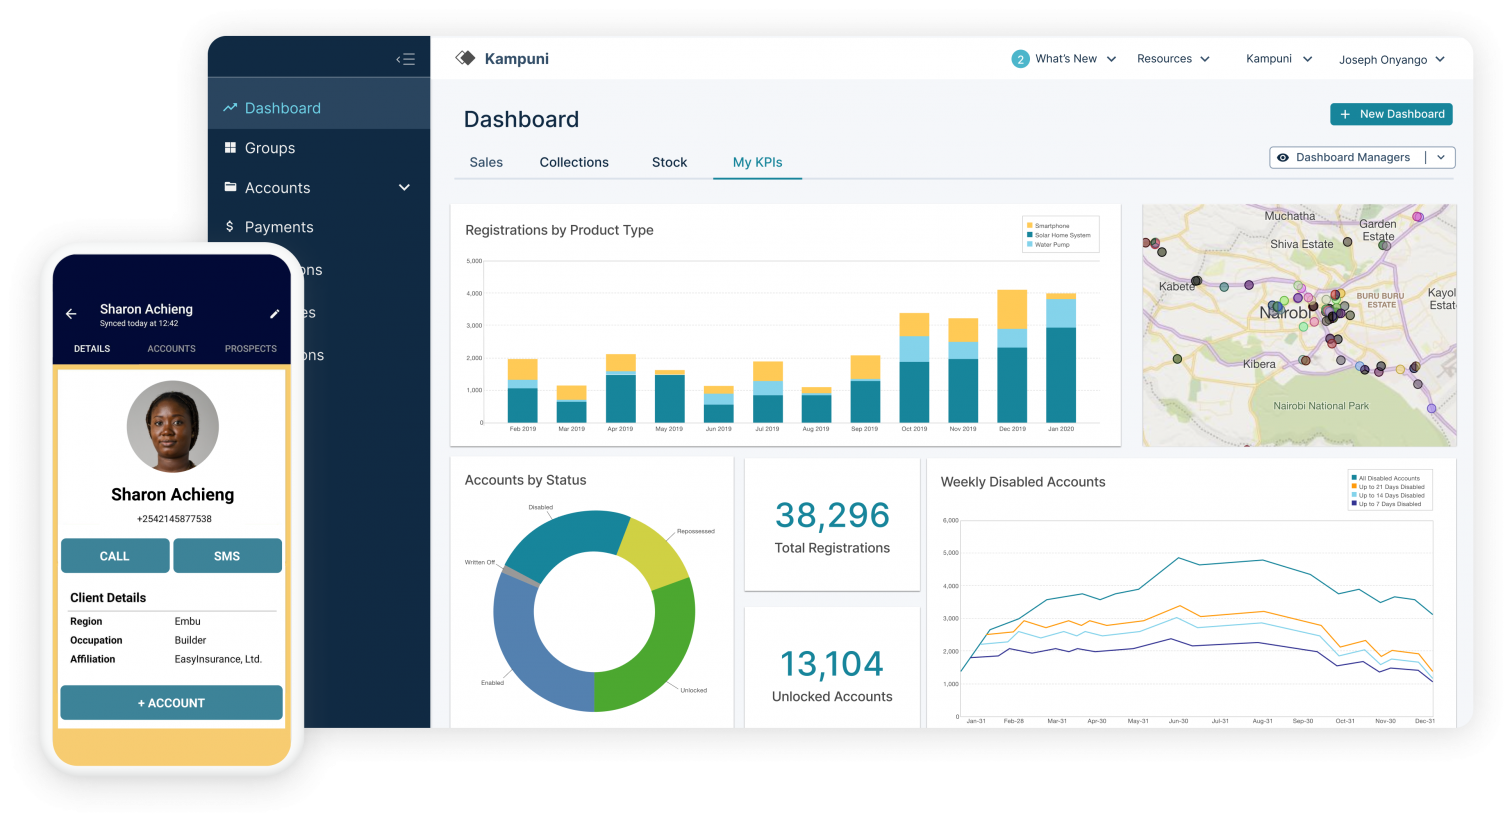
Task: Toggle Dashboard Managers visibility with the eye icon
Action: [1283, 157]
